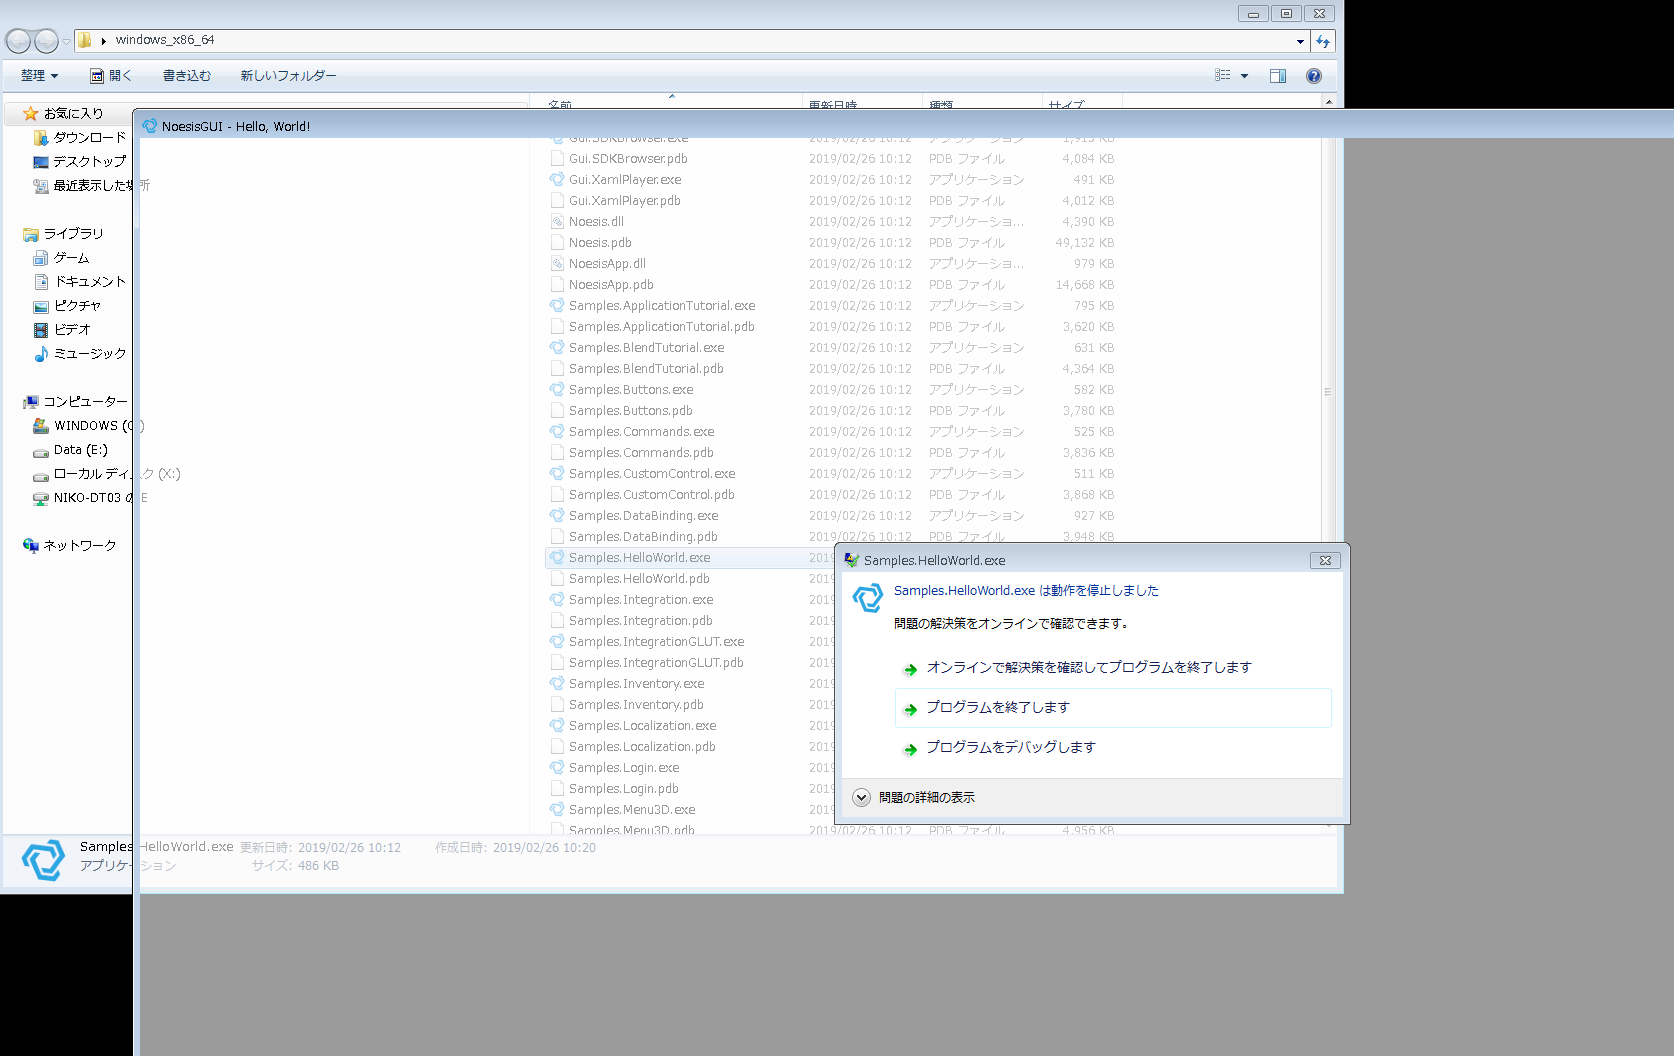Image resolution: width=1674 pixels, height=1056 pixels.
Task: Click the Explorer back navigation arrow
Action: click(x=18, y=41)
